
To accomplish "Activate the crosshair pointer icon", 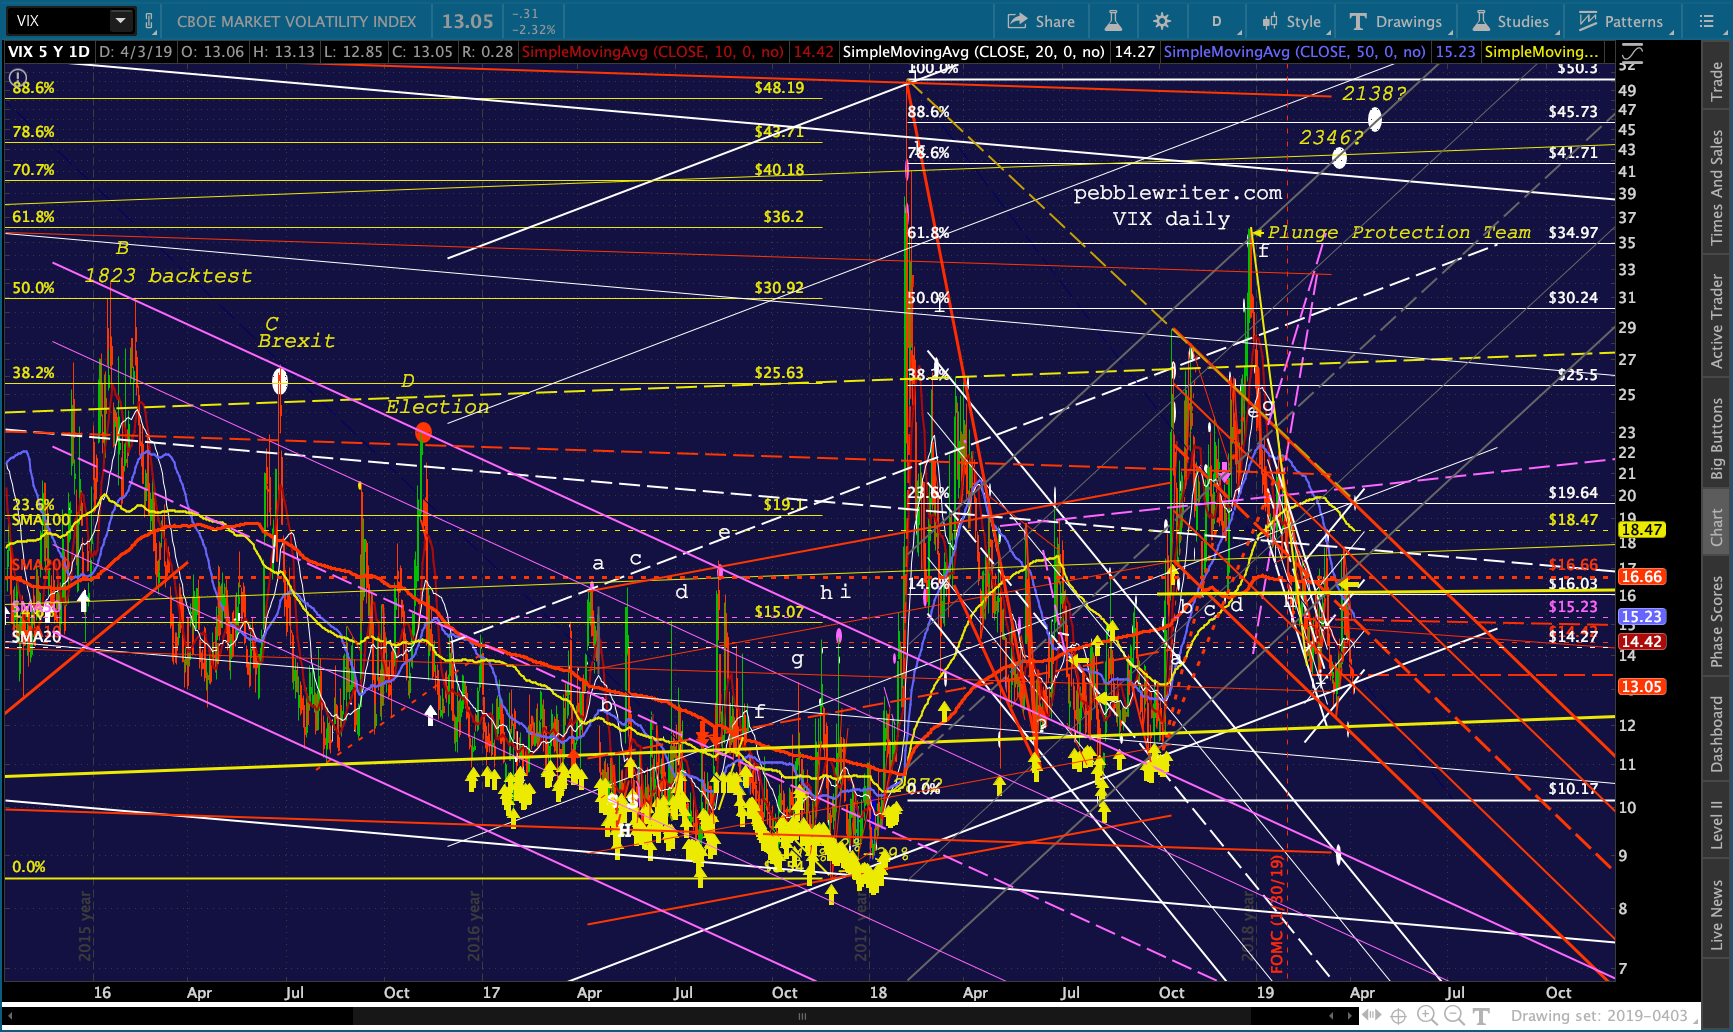I will click(x=1399, y=1016).
